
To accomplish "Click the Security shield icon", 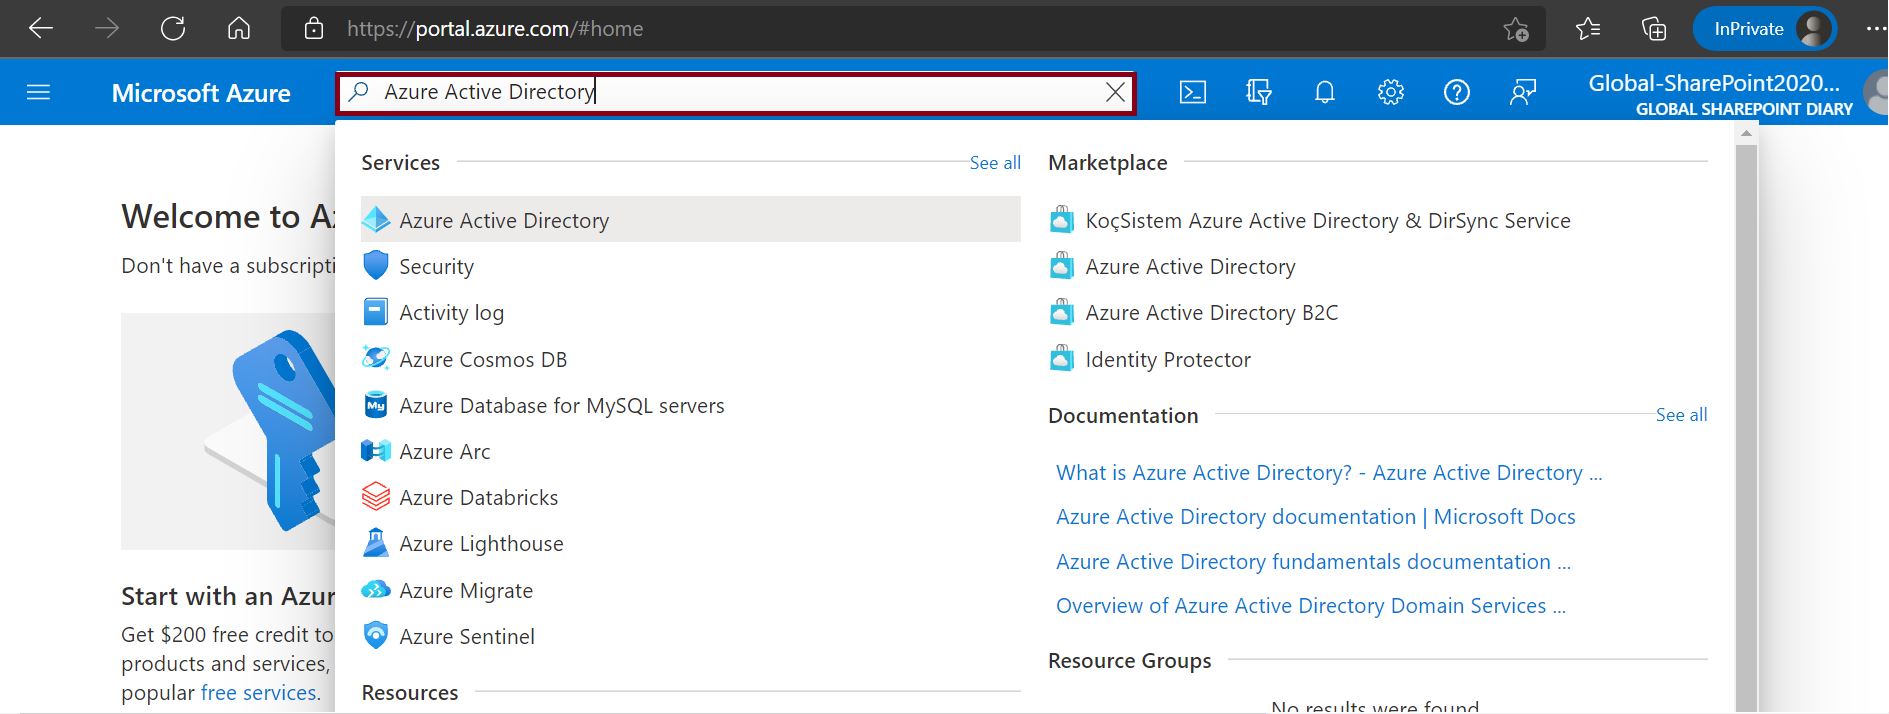I will (376, 266).
